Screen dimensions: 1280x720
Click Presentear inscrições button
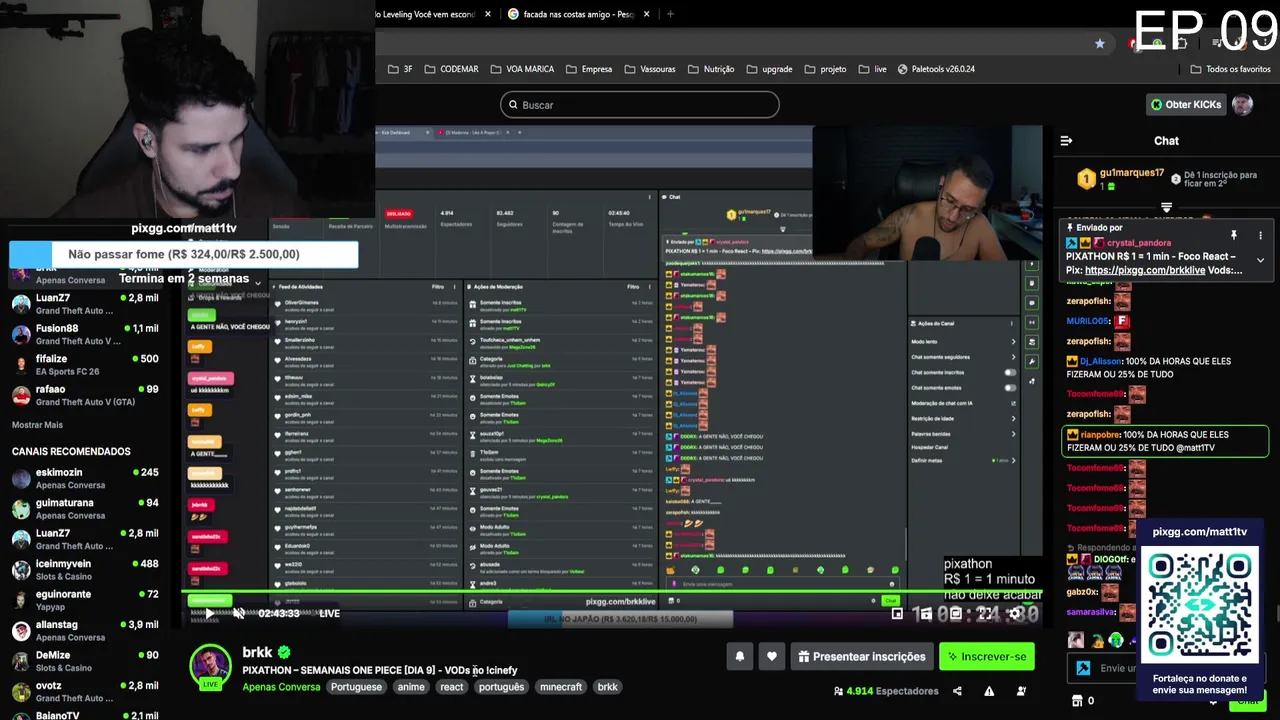point(861,657)
